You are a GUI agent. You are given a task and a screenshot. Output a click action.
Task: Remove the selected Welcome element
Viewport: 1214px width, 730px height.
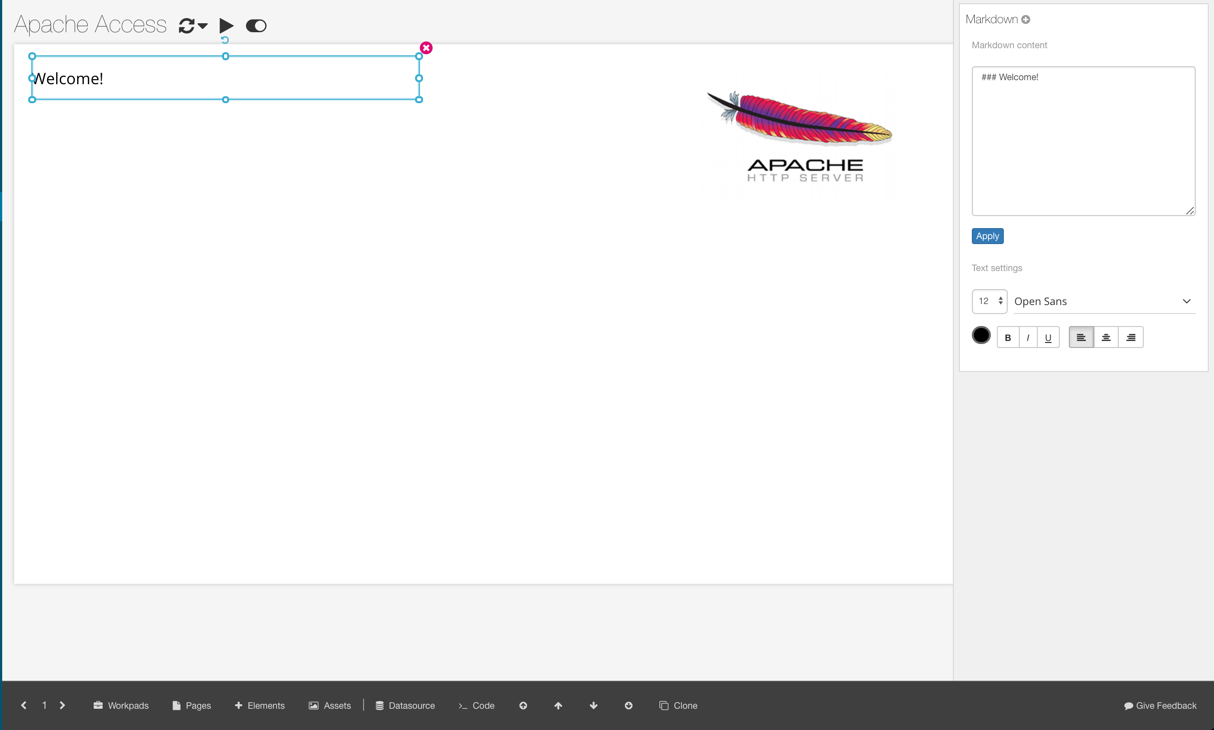pos(426,48)
